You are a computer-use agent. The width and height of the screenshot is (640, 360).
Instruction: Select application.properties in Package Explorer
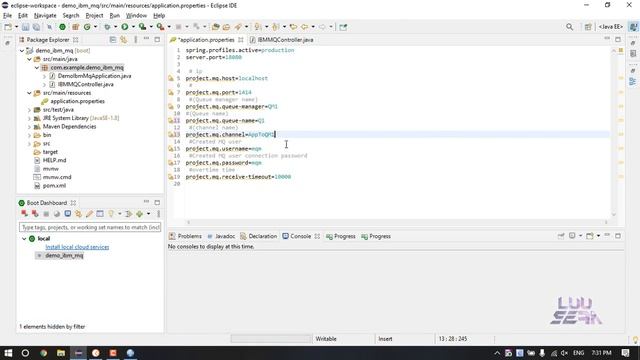click(78, 101)
